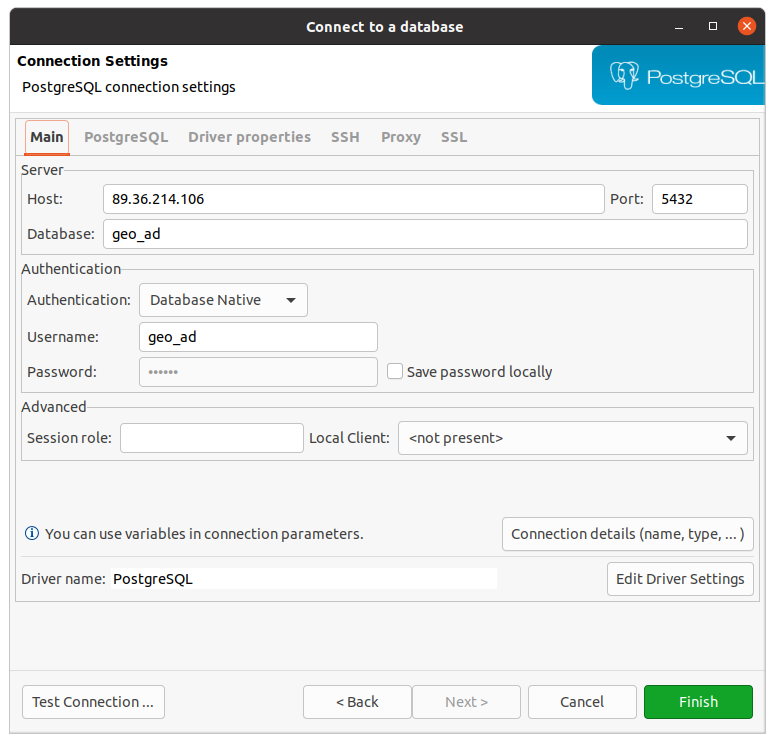775x743 pixels.
Task: Expand the Local Client dropdown
Action: (x=572, y=438)
